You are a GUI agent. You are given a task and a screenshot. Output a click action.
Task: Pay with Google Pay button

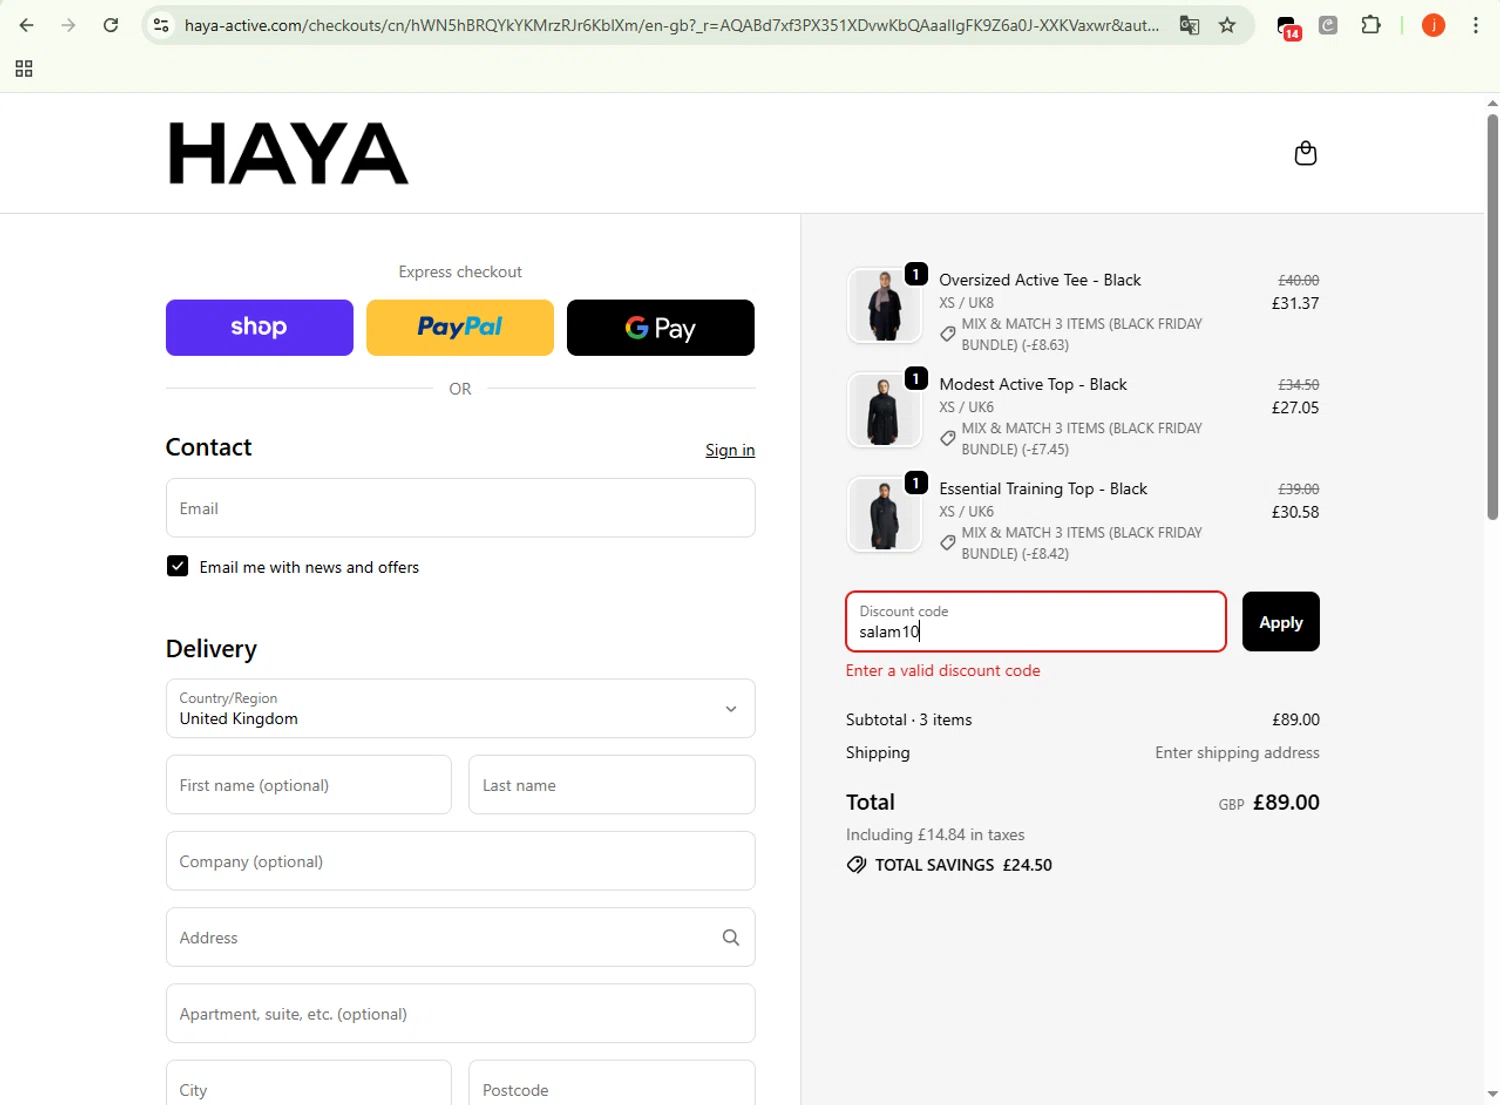coord(660,327)
